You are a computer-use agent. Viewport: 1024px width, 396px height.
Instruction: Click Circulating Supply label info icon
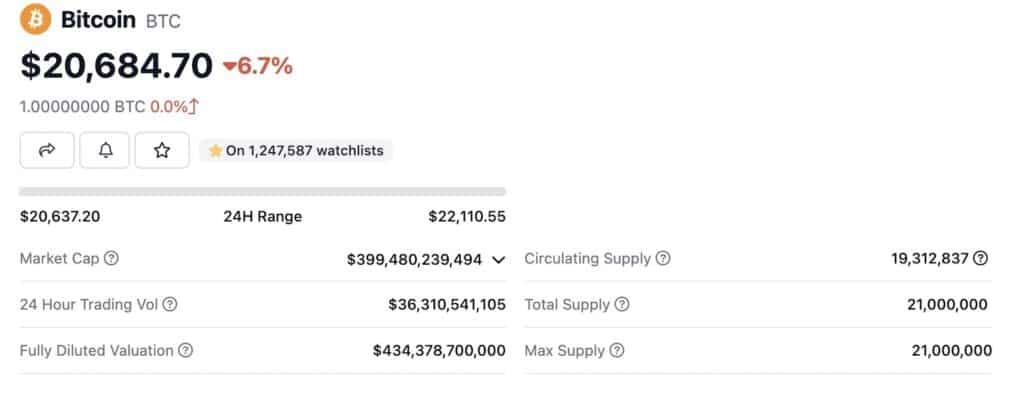[663, 258]
